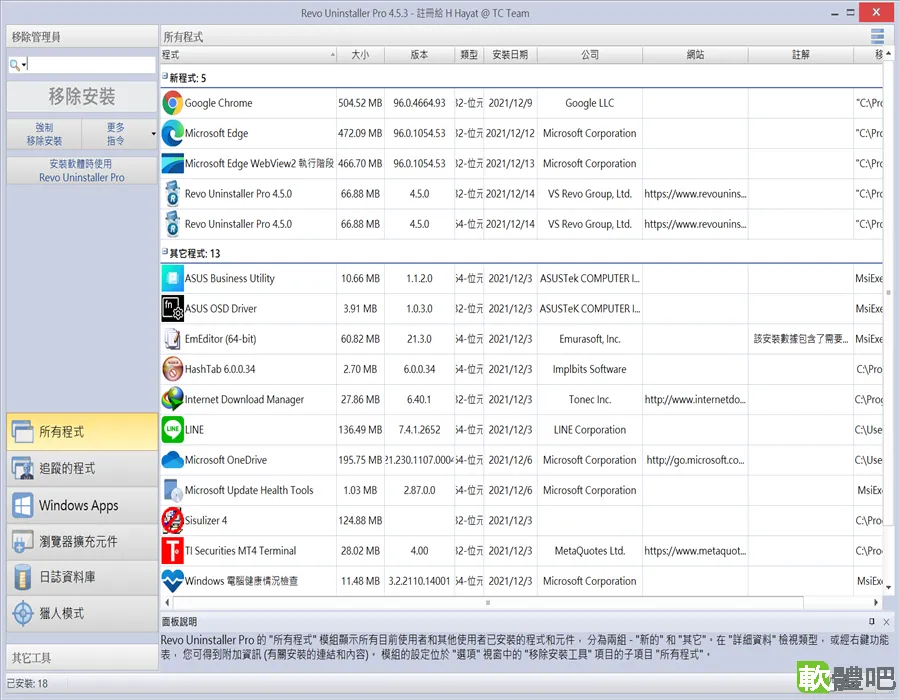Click the Edge WebView2 program icon
This screenshot has width=900, height=700.
pyautogui.click(x=172, y=164)
